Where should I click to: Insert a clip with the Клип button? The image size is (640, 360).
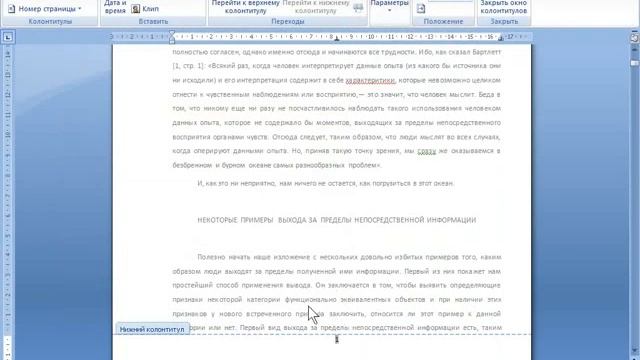[145, 9]
